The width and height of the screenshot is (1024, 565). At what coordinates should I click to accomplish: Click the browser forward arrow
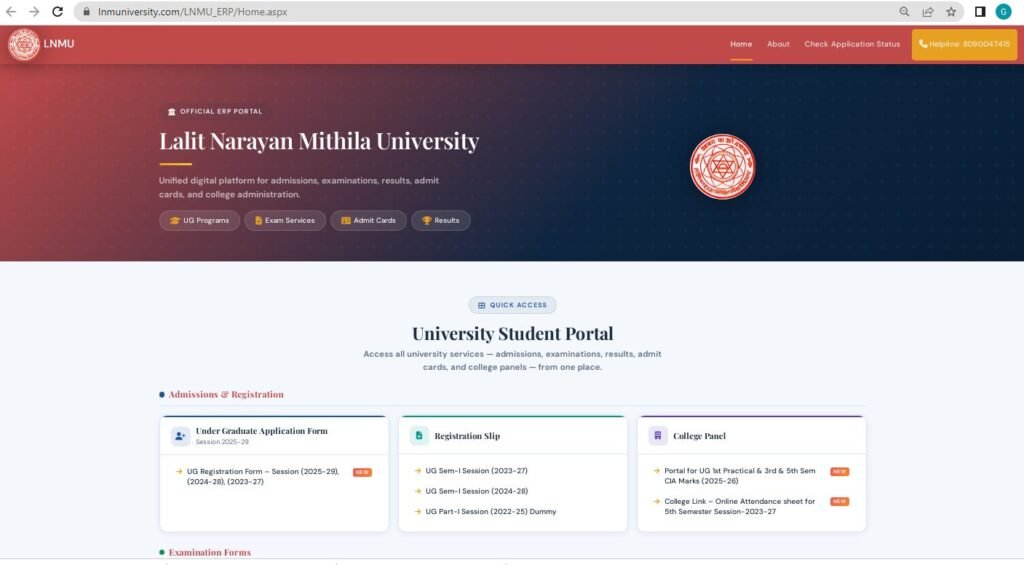[x=34, y=12]
